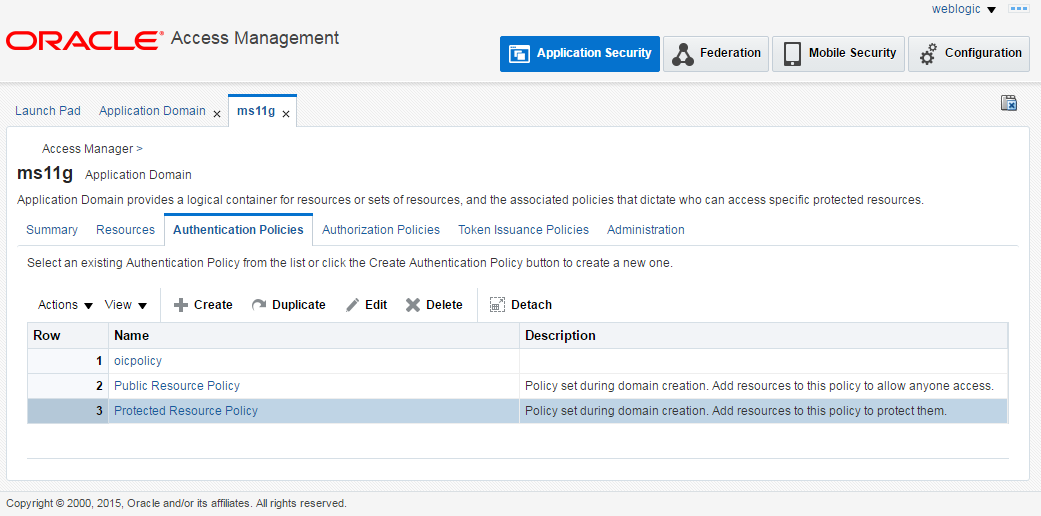Close the Application Domain tab
Viewport: 1041px width, 516px height.
[217, 114]
